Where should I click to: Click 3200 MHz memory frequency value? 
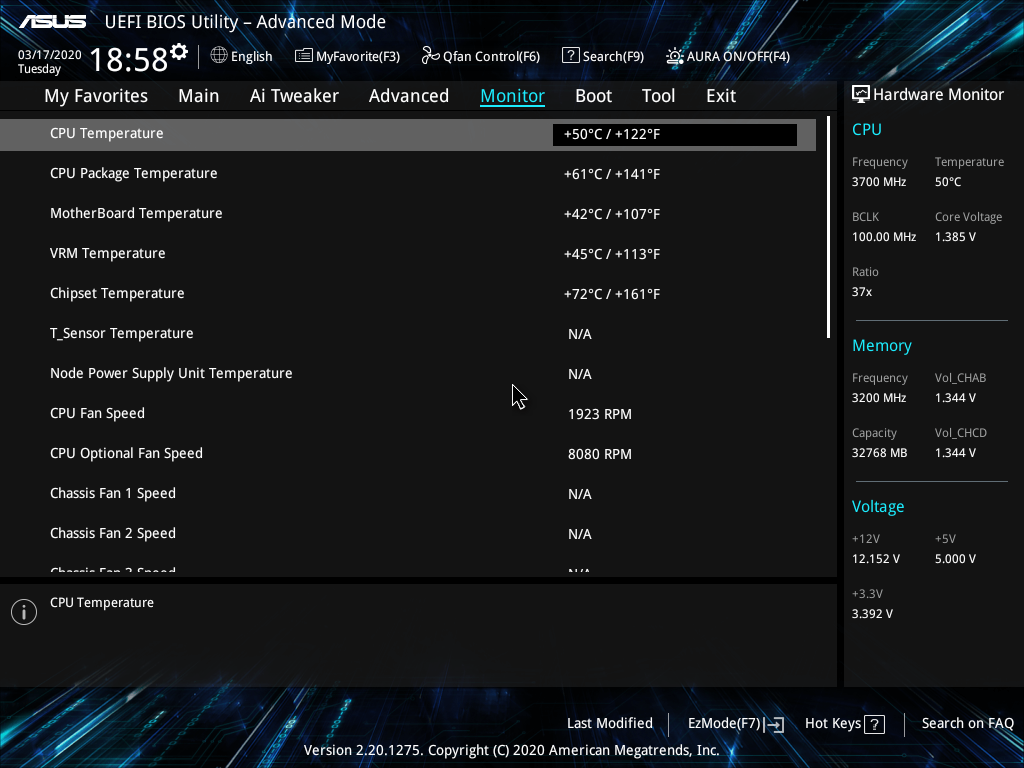[879, 398]
